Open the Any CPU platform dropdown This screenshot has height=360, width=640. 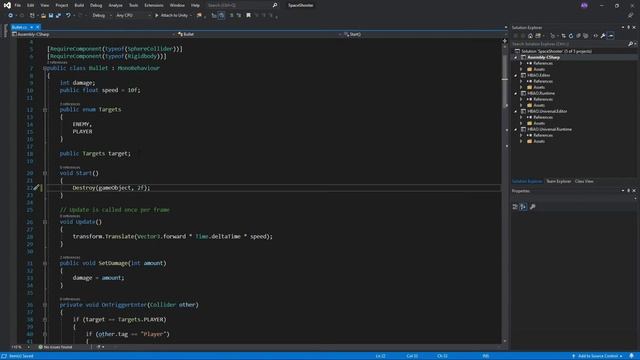pyautogui.click(x=133, y=16)
